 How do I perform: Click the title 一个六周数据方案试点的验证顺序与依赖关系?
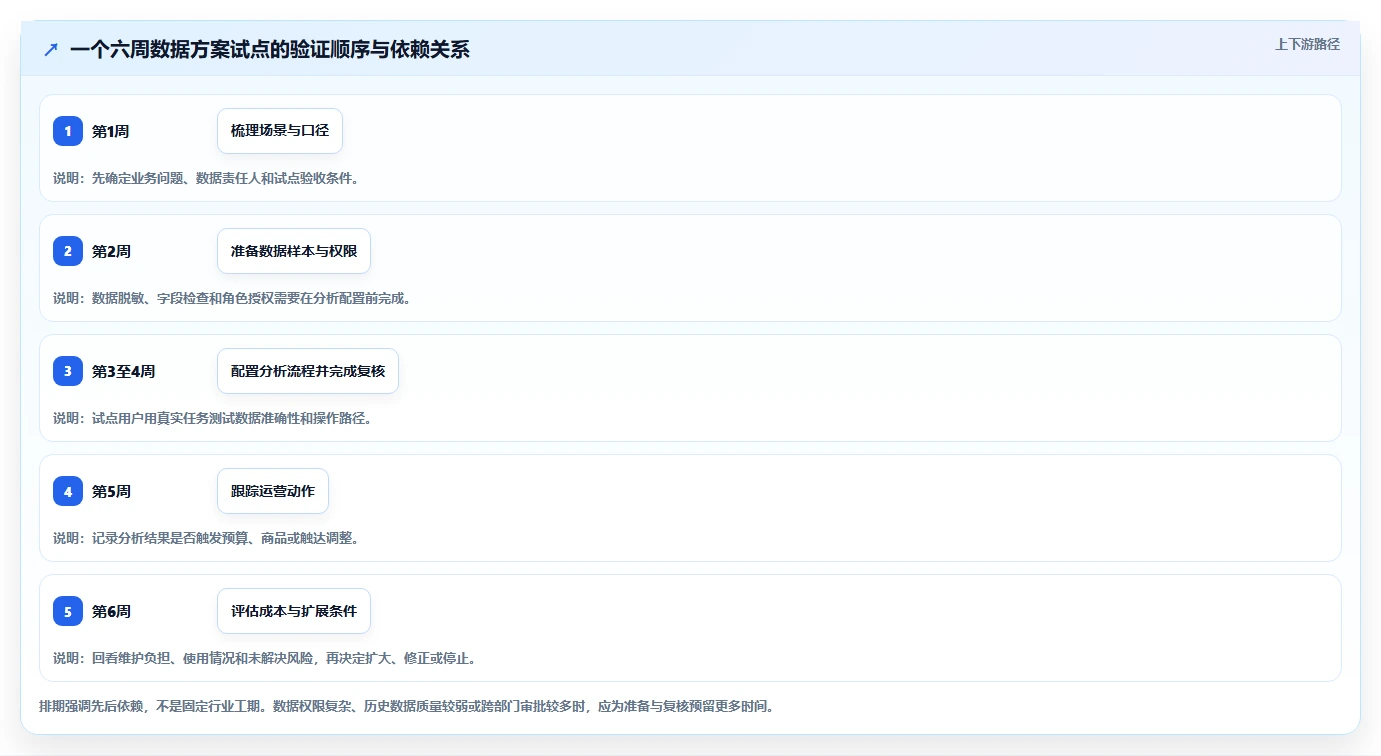[x=270, y=49]
